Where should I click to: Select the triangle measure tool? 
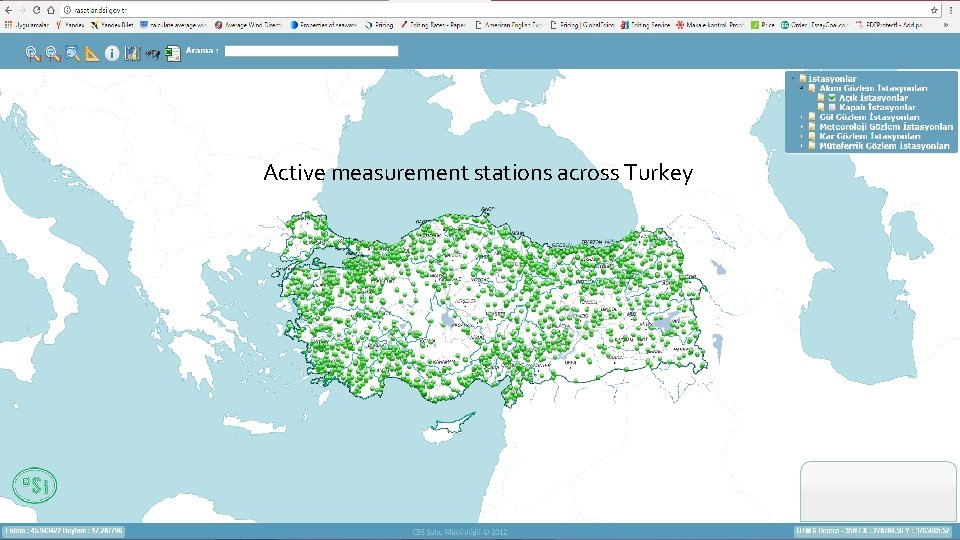pyautogui.click(x=92, y=53)
